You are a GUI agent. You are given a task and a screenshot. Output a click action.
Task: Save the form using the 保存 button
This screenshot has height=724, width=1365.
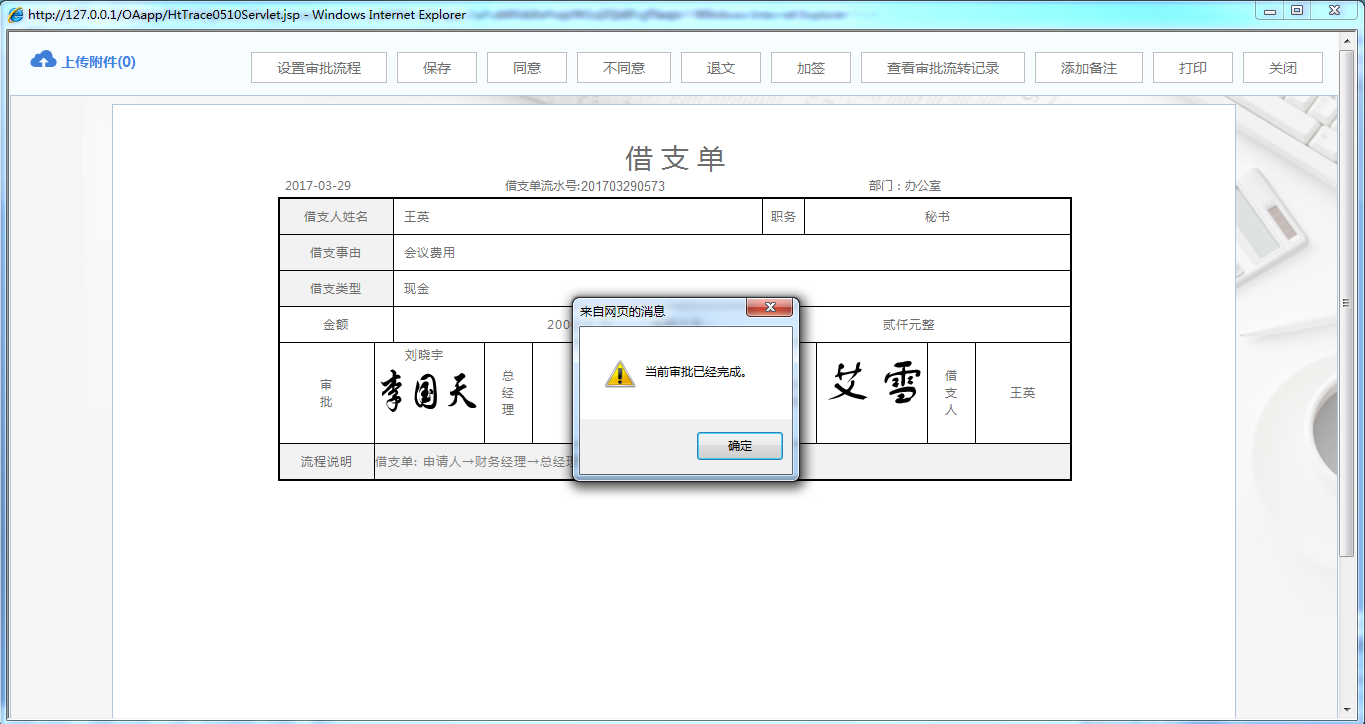click(436, 67)
